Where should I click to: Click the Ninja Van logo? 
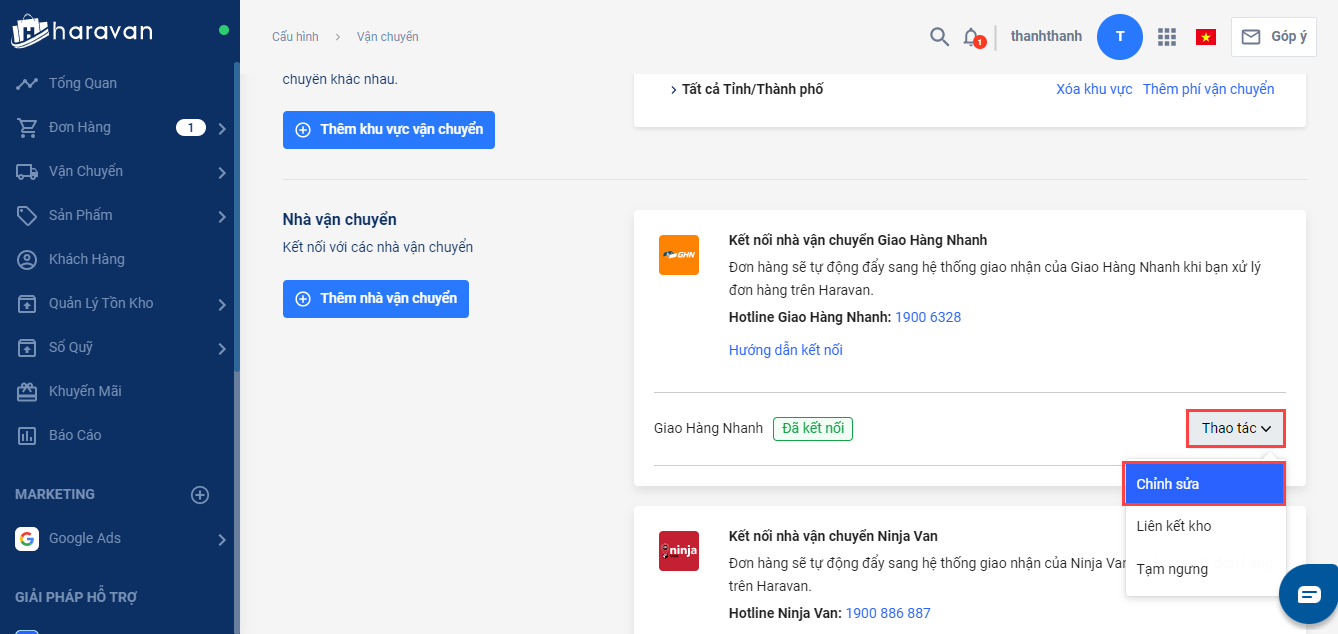click(x=679, y=551)
